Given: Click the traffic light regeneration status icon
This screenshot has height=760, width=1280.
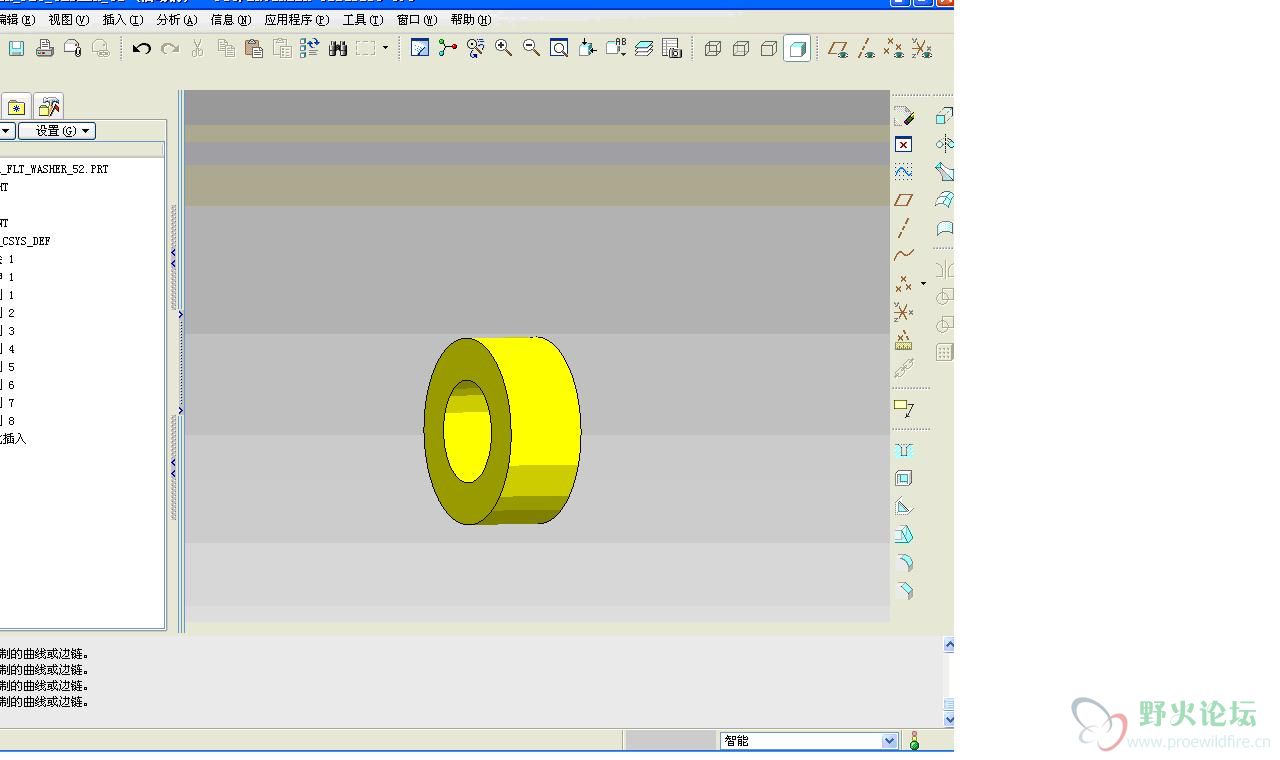Looking at the screenshot, I should pos(914,741).
